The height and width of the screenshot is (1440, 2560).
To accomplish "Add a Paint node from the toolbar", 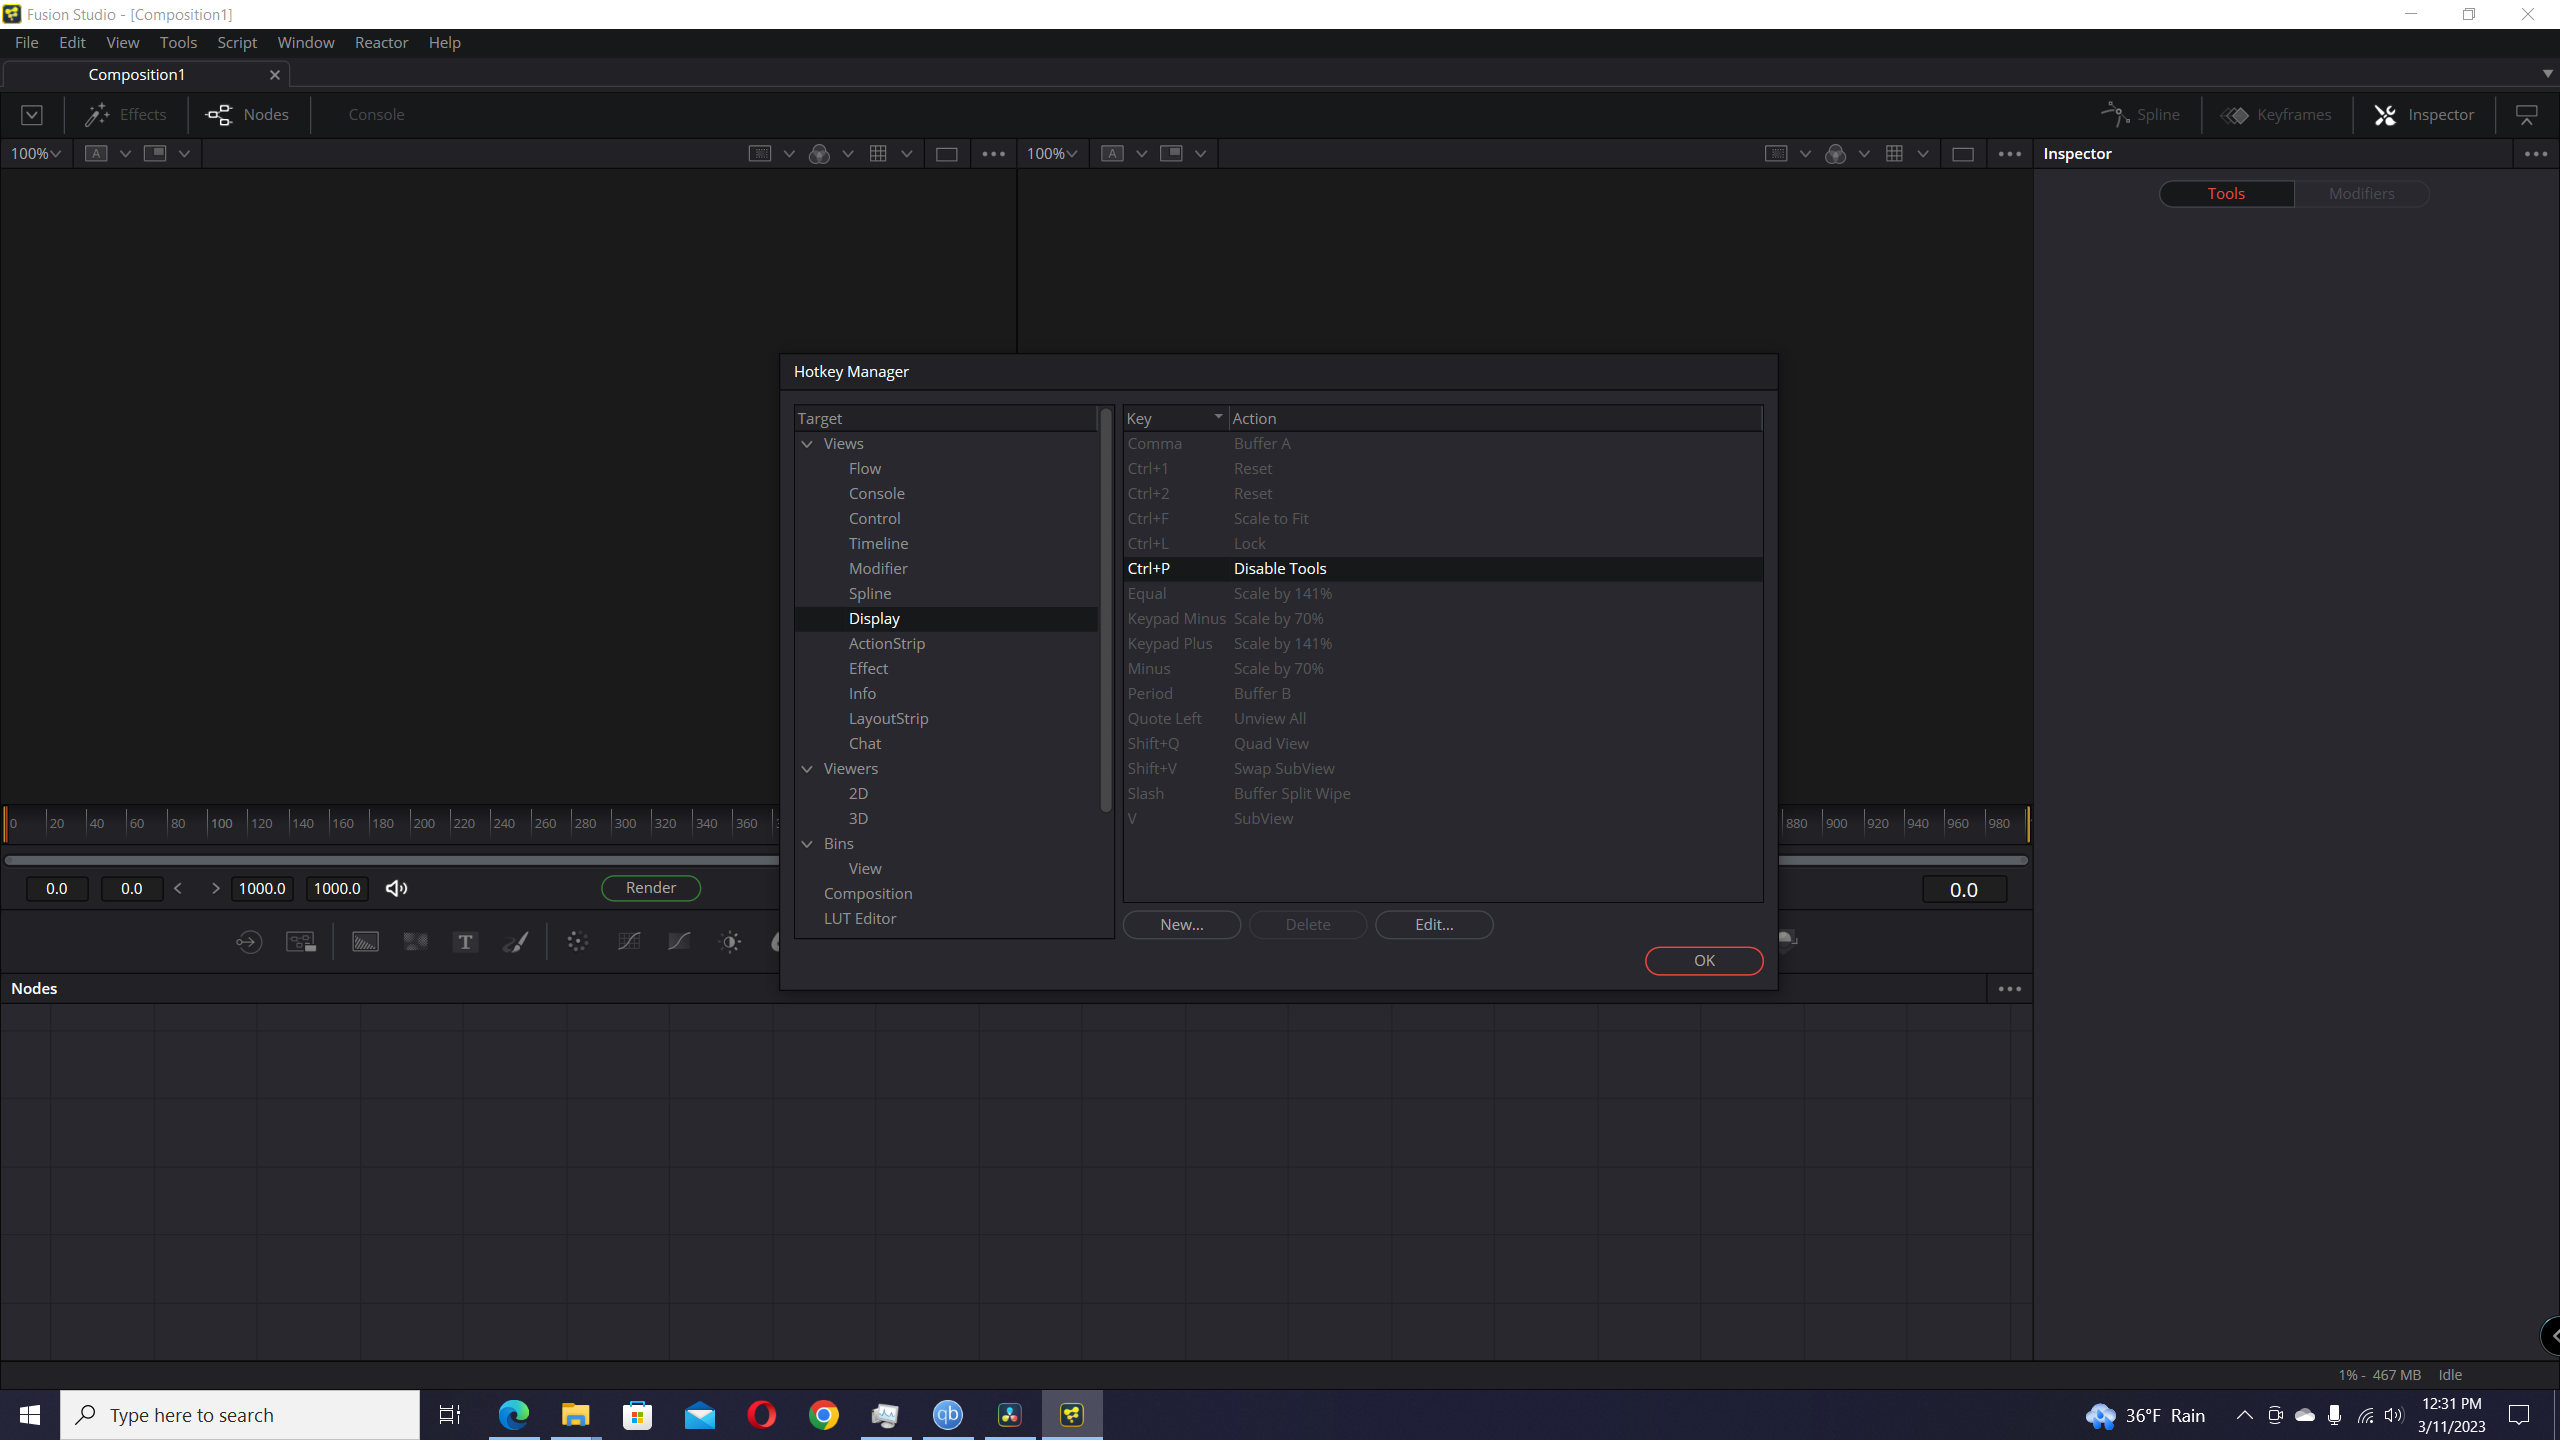I will click(516, 941).
